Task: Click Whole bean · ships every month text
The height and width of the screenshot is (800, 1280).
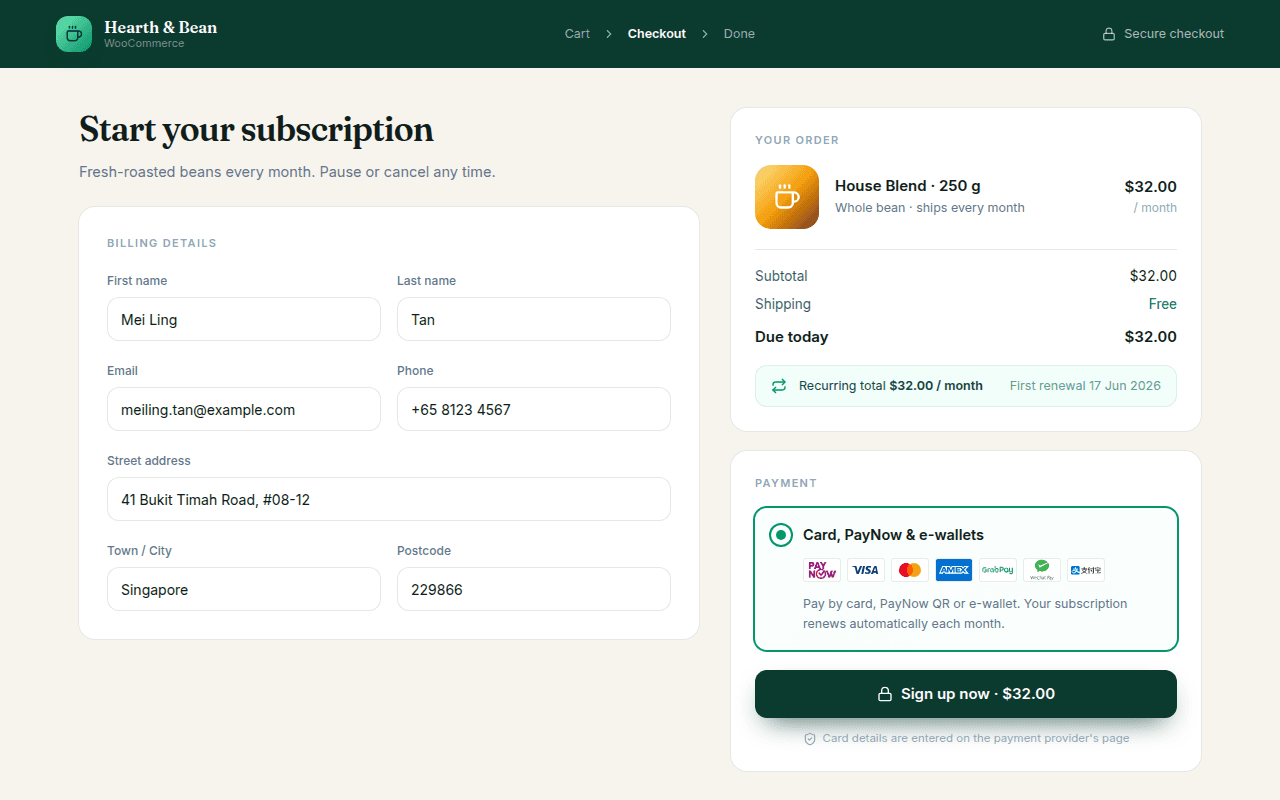Action: (930, 208)
